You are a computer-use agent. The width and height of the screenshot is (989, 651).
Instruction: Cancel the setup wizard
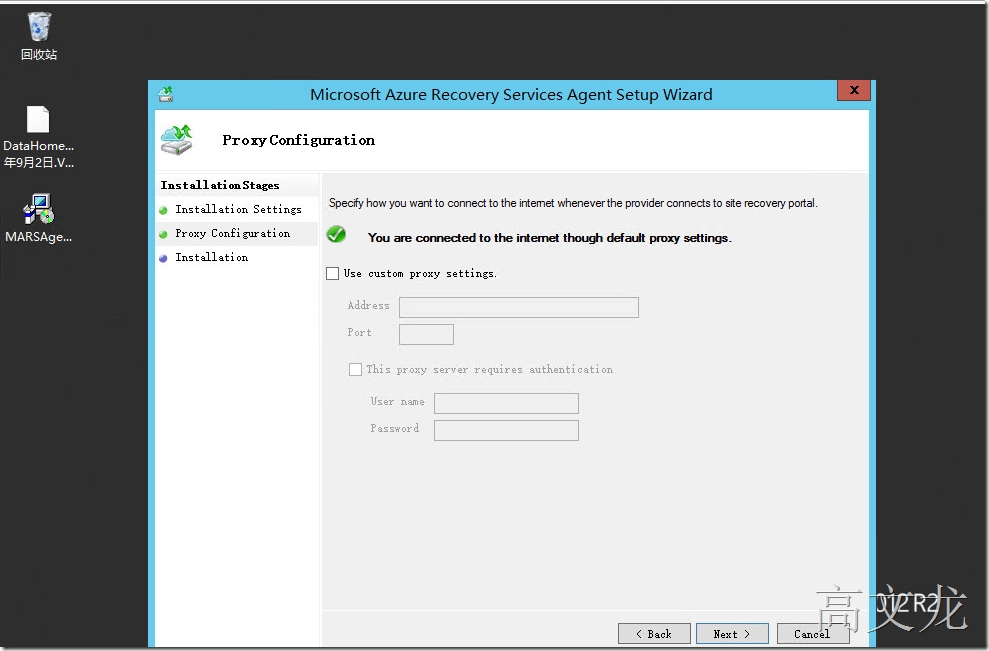point(813,634)
